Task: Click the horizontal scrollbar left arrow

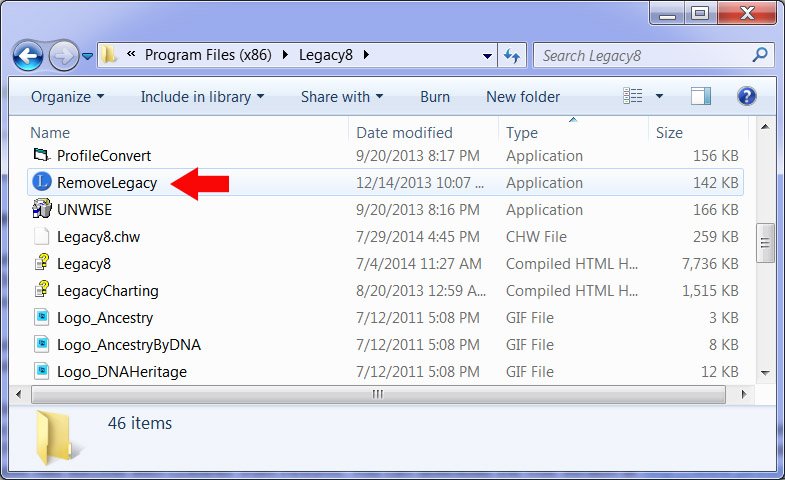Action: coord(19,394)
